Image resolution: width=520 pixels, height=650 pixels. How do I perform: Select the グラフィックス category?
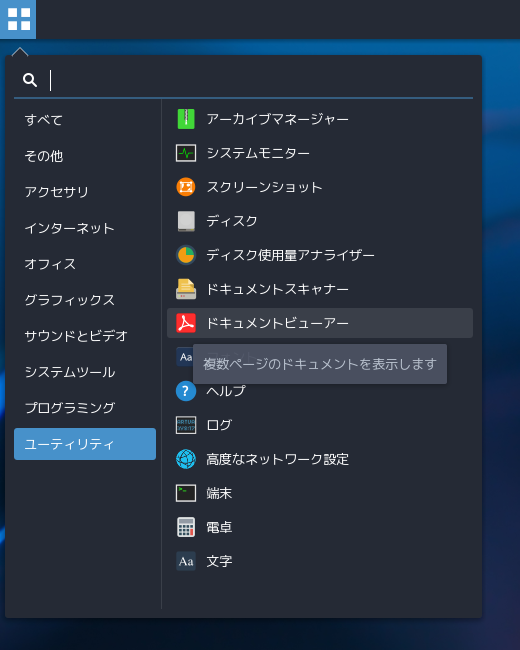(x=85, y=300)
